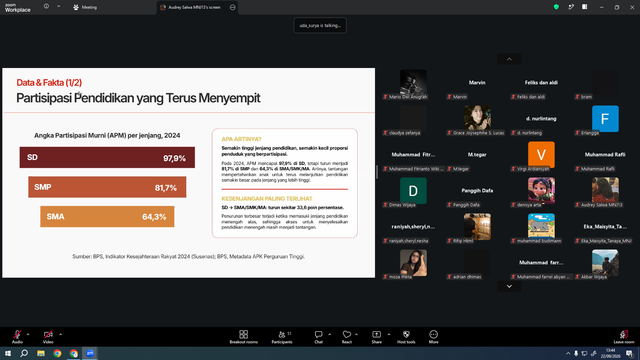Click the system tray microphone icon
640x360 pixels.
click(576, 353)
